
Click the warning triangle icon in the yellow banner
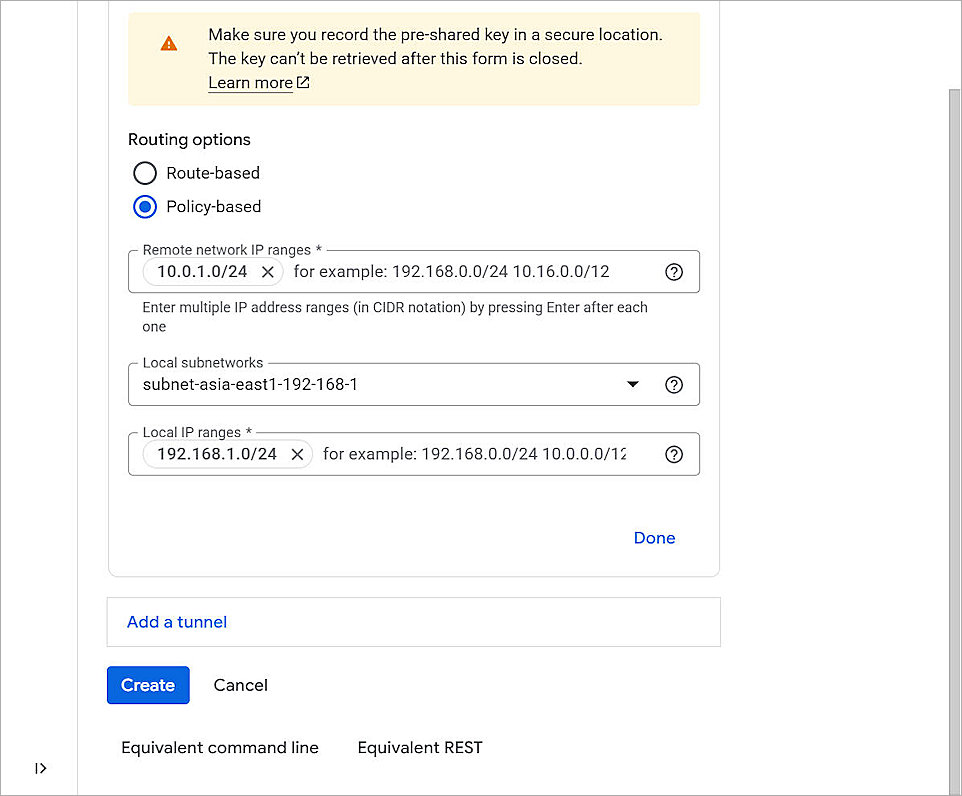pos(169,43)
